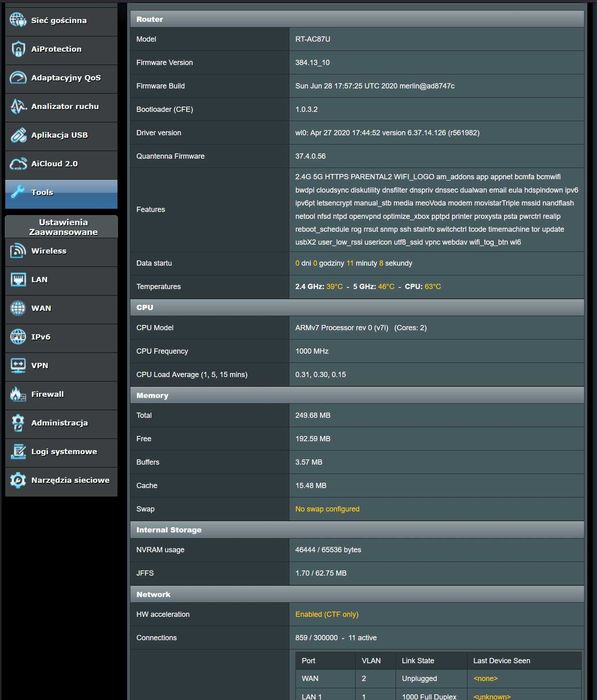
Task: Click NVRAM usage 46444 / 65536 bytes
Action: pyautogui.click(x=328, y=550)
